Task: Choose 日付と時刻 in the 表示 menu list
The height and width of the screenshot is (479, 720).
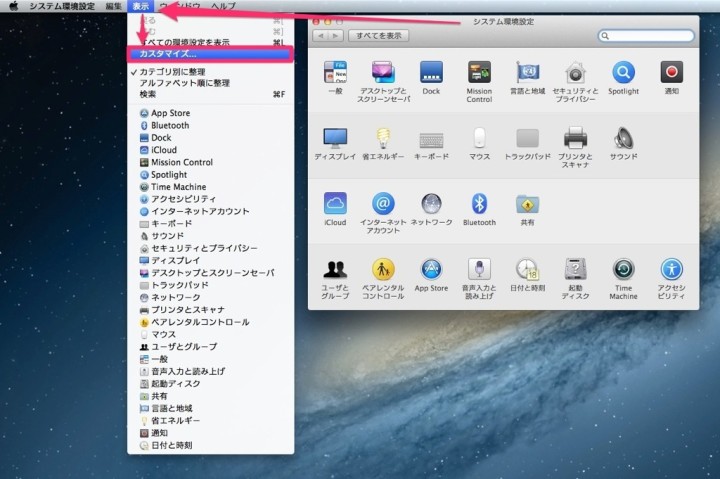Action: [210, 445]
